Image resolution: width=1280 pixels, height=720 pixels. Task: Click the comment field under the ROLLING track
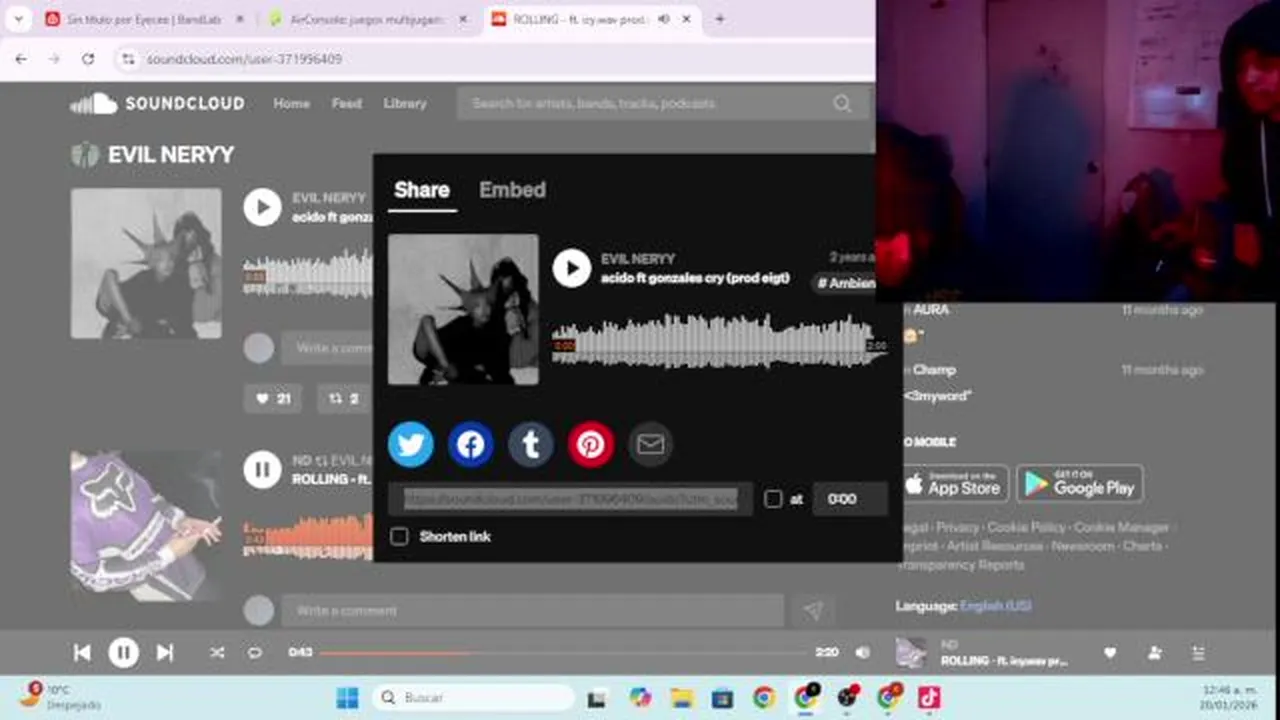click(532, 610)
